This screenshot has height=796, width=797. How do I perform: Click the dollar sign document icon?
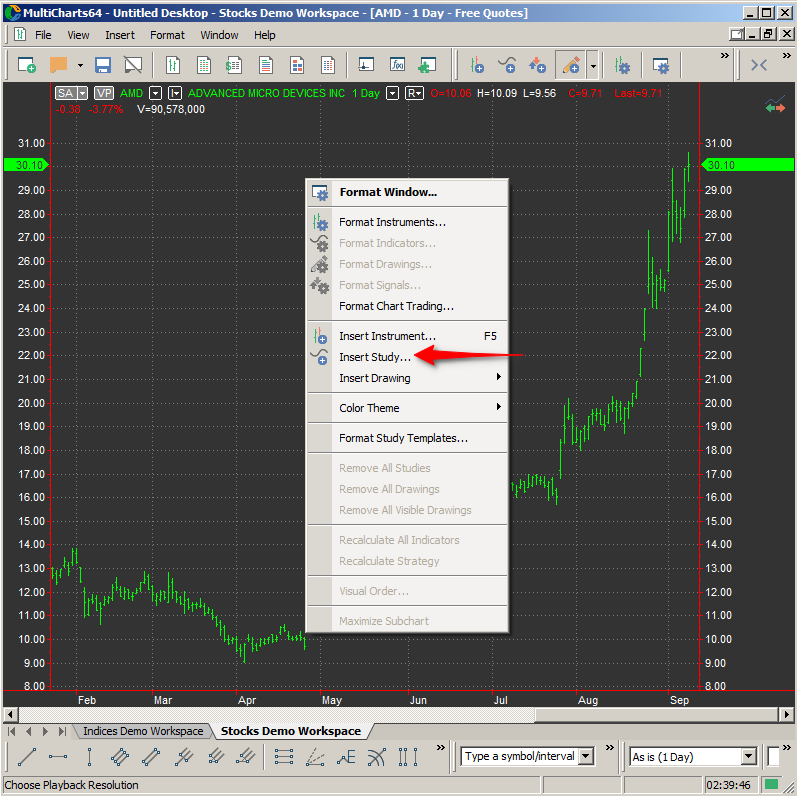(234, 65)
